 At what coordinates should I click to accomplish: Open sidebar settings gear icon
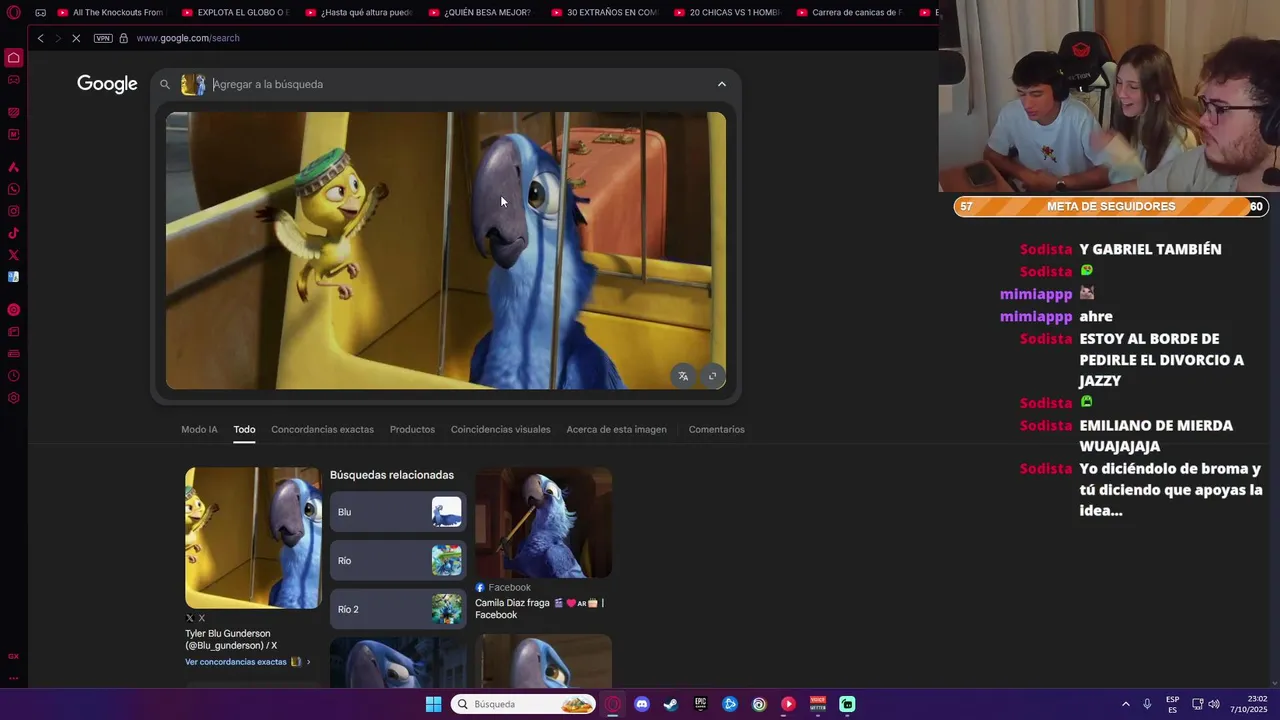(x=14, y=398)
